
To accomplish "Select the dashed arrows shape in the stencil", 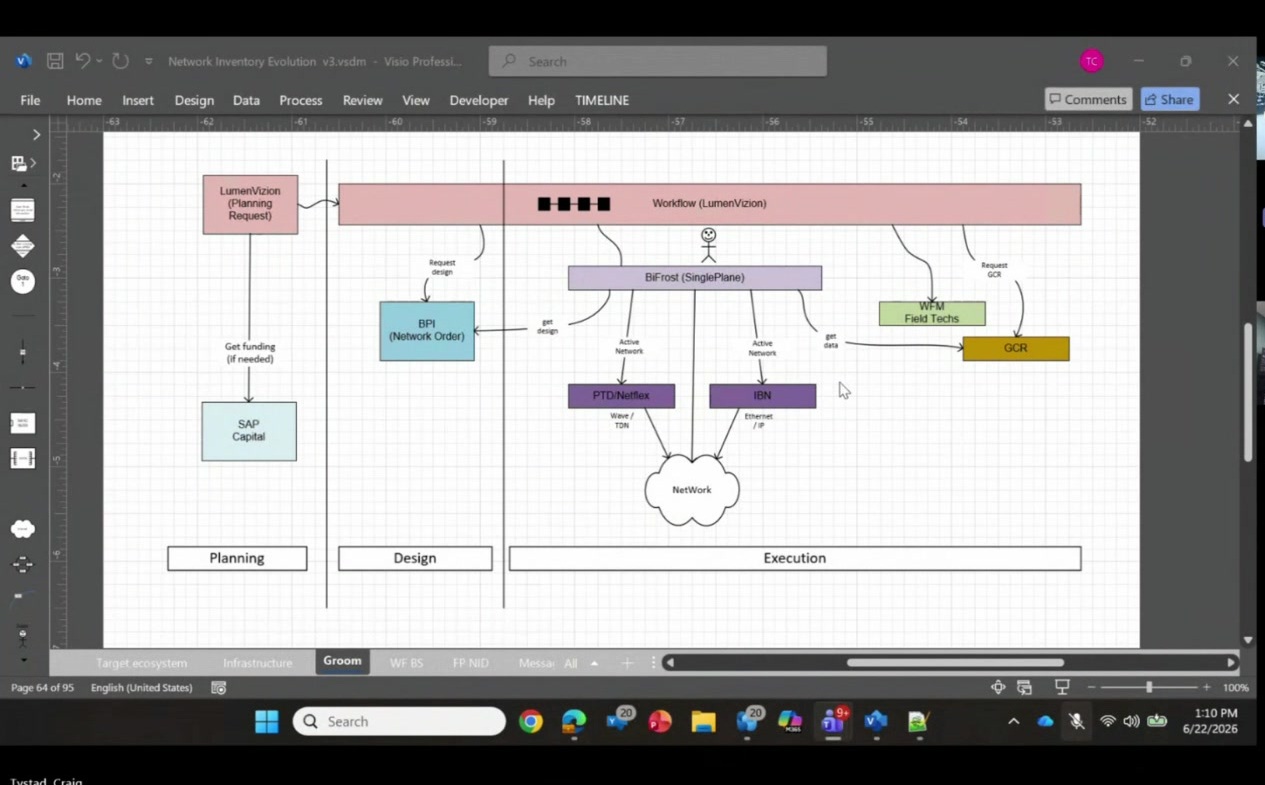I will tap(22, 564).
